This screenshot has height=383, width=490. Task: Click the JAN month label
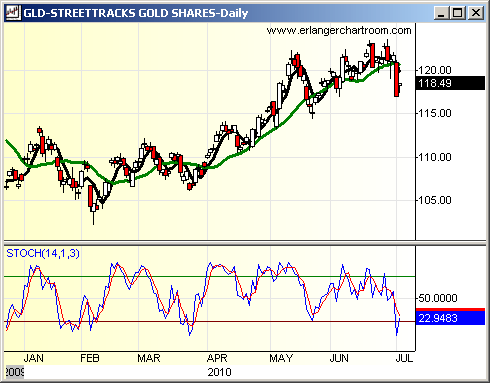pyautogui.click(x=33, y=358)
